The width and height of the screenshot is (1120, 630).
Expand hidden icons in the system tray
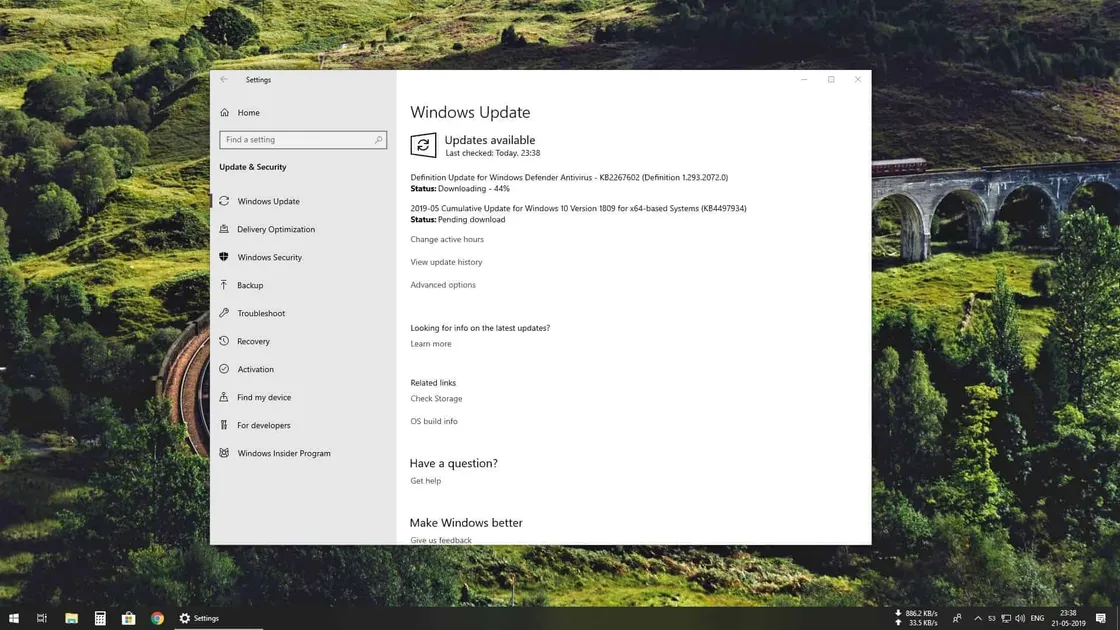[978, 618]
